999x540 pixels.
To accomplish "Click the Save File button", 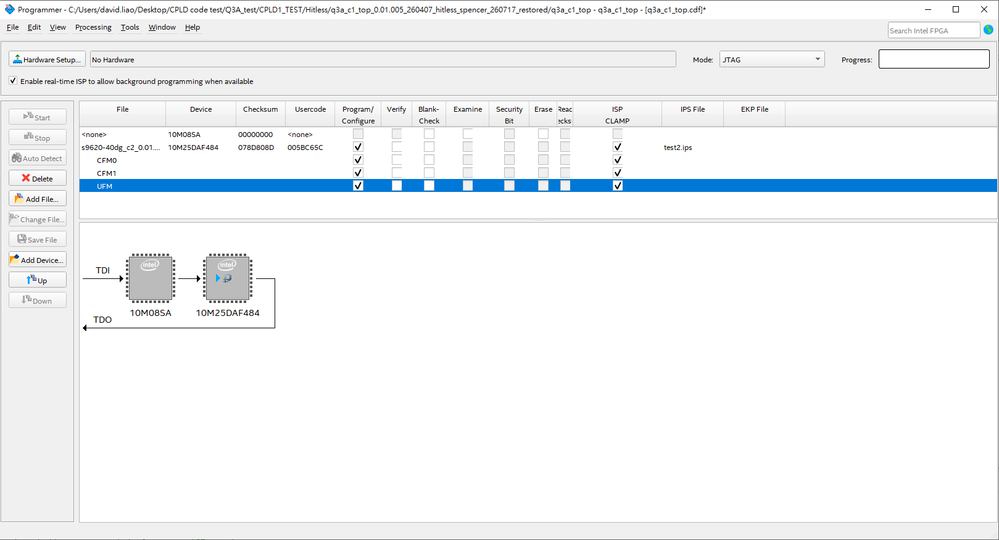I will coord(38,239).
